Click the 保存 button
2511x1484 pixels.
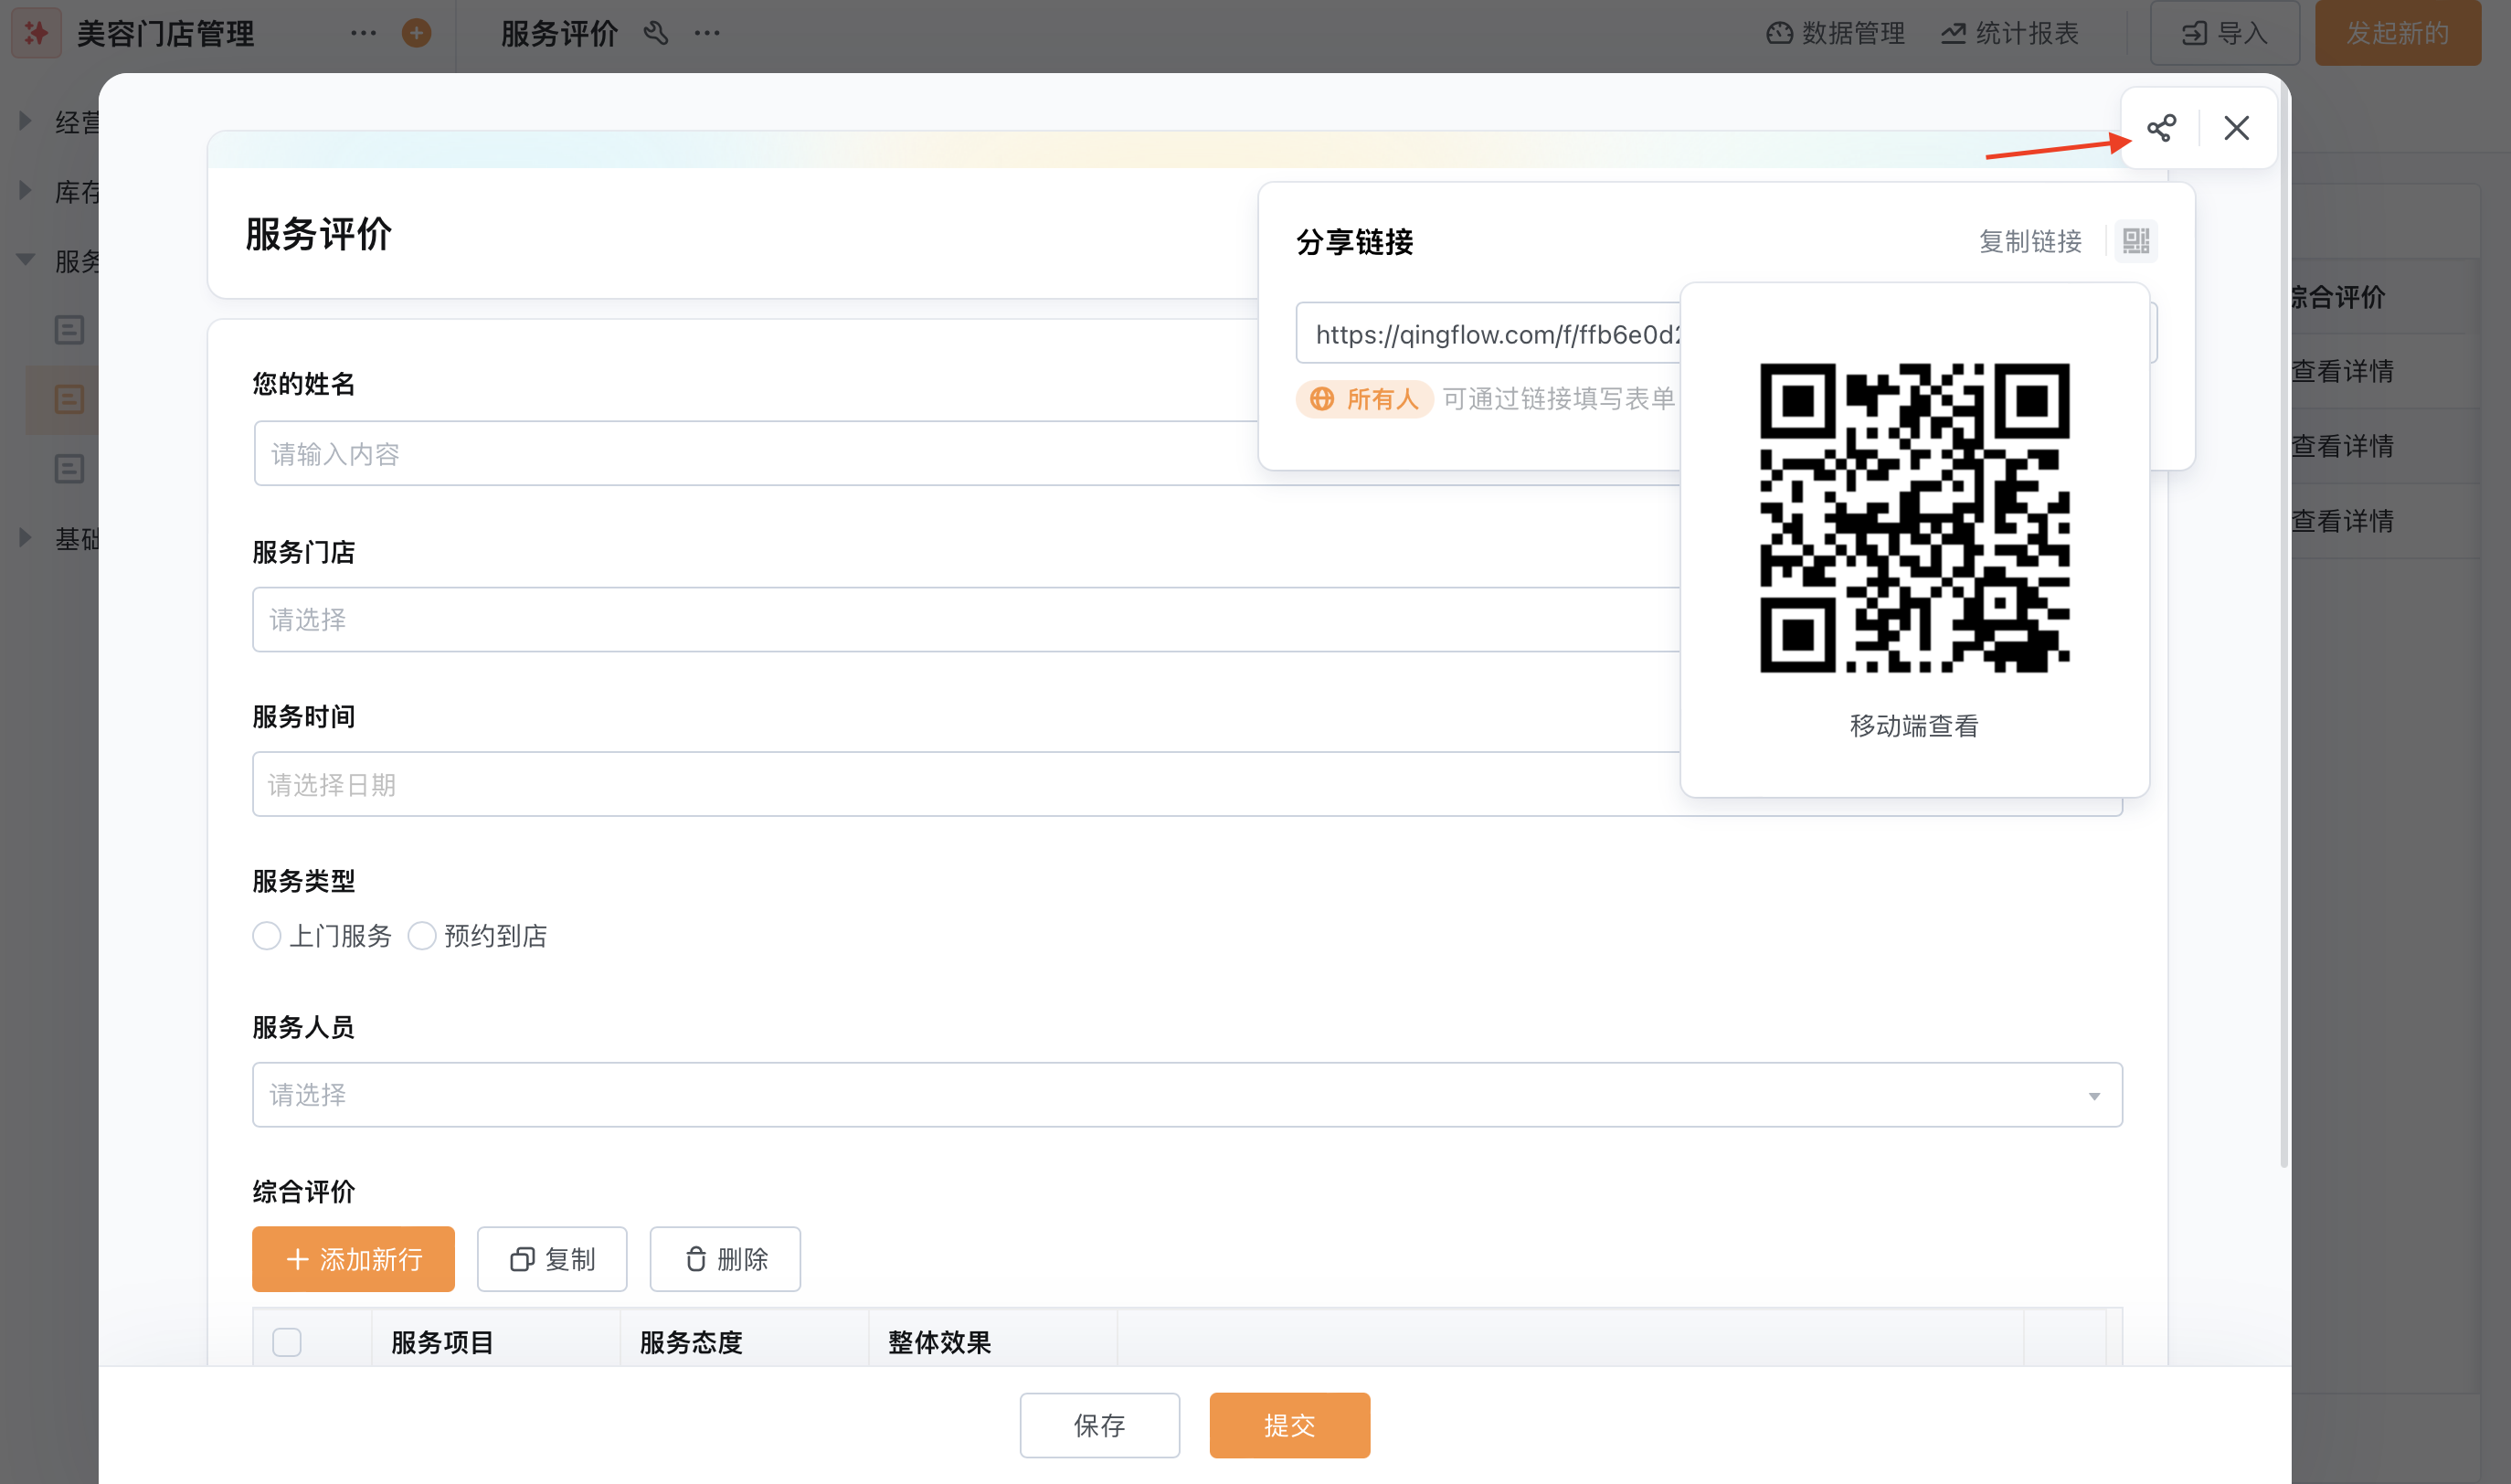[1100, 1425]
